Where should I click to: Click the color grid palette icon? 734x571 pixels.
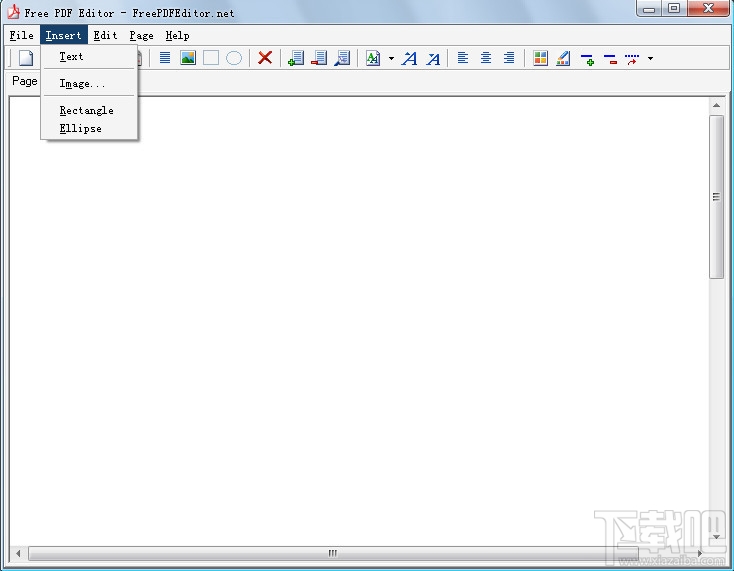540,58
